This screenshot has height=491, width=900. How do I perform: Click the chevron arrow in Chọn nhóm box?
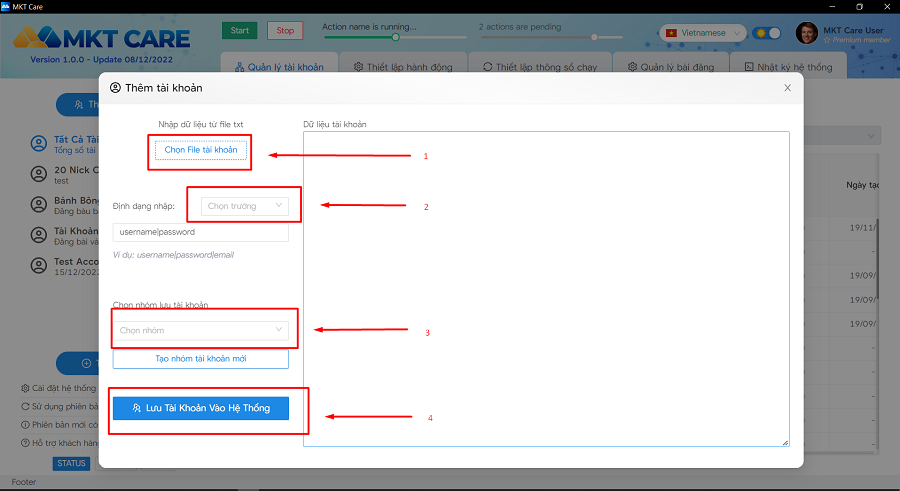279,330
